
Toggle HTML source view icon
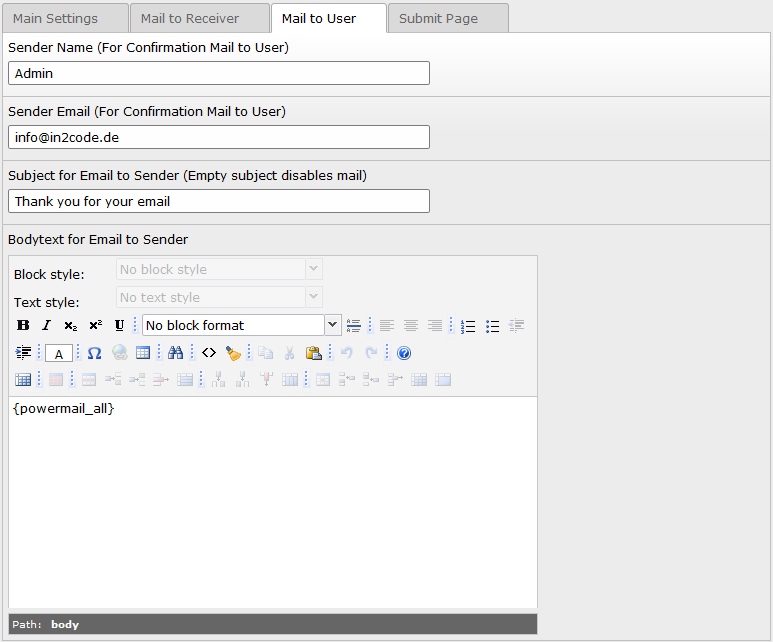208,353
